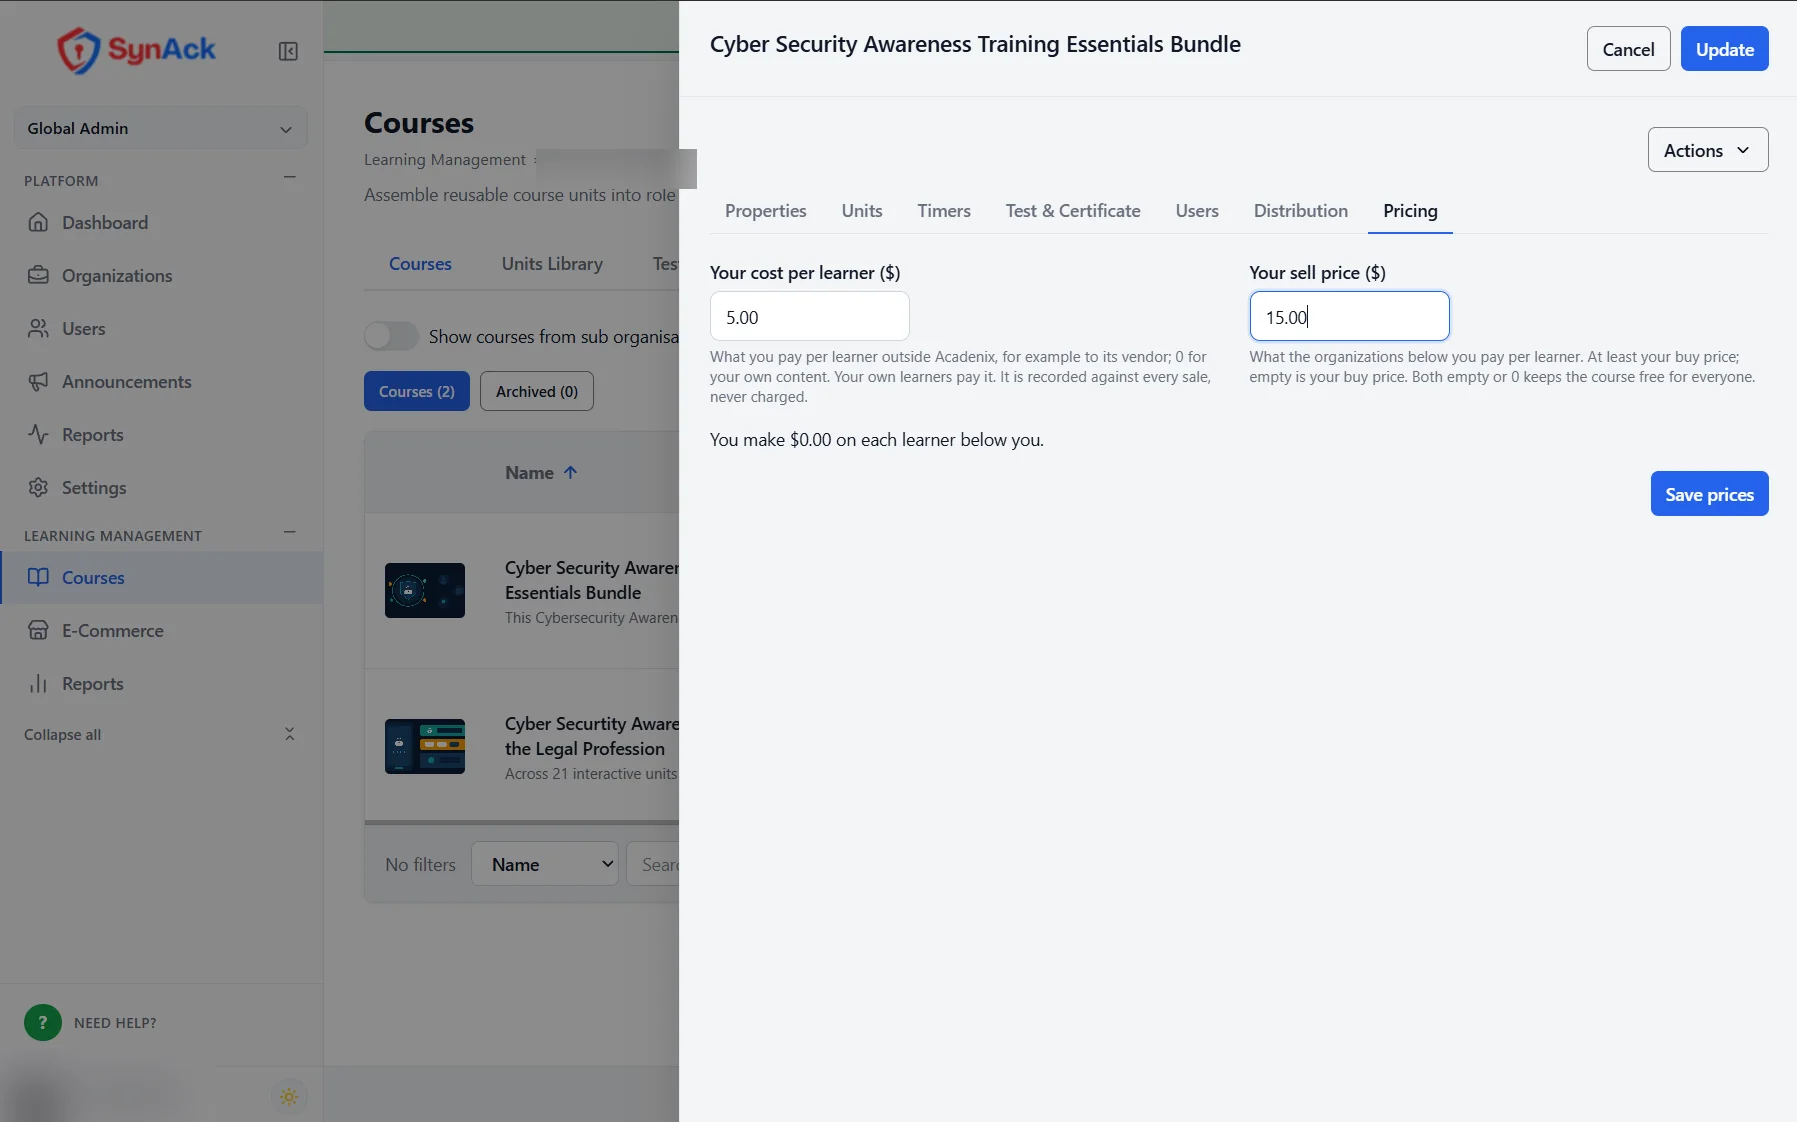Select the Courses (2) filter button

point(416,391)
